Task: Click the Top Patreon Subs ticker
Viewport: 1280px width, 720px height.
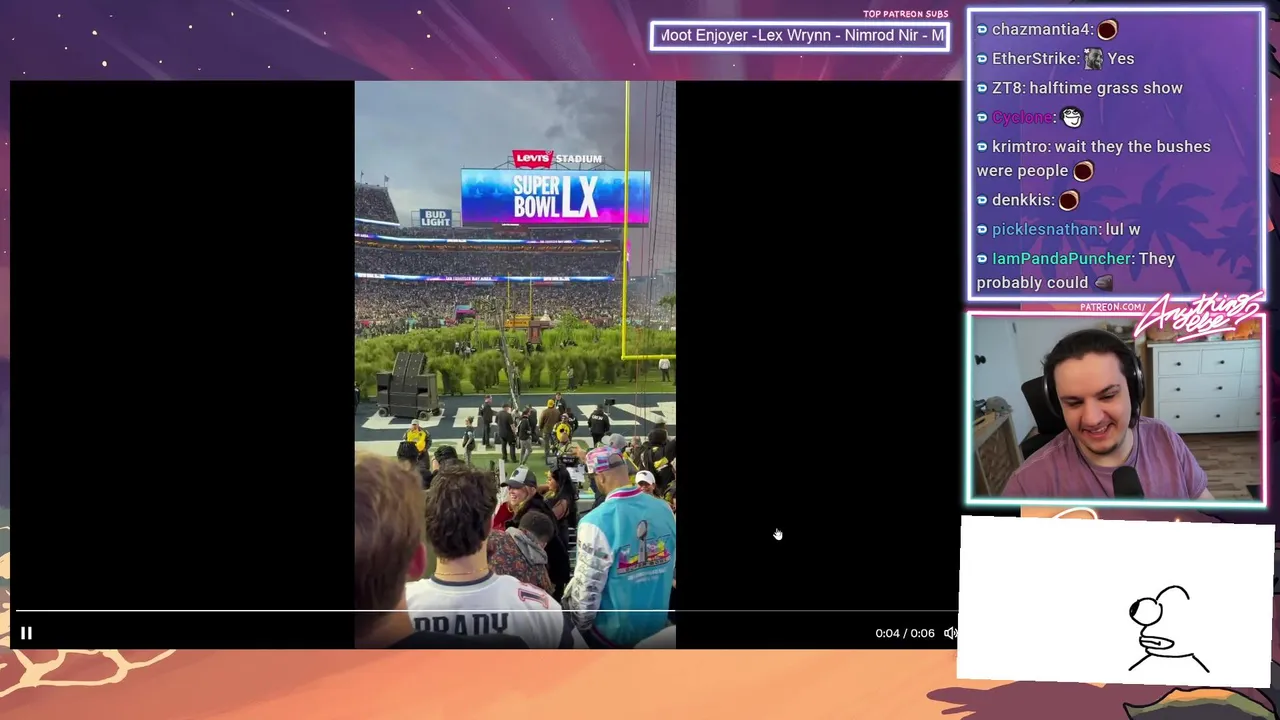Action: click(x=800, y=35)
